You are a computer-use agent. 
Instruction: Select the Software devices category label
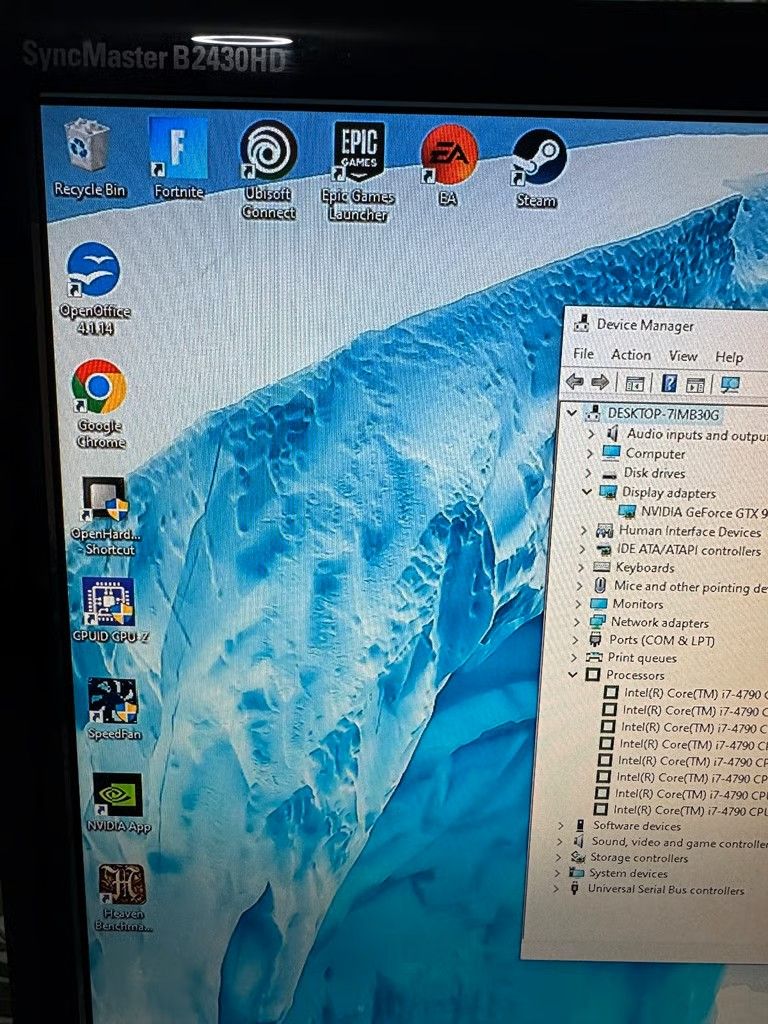pyautogui.click(x=637, y=825)
